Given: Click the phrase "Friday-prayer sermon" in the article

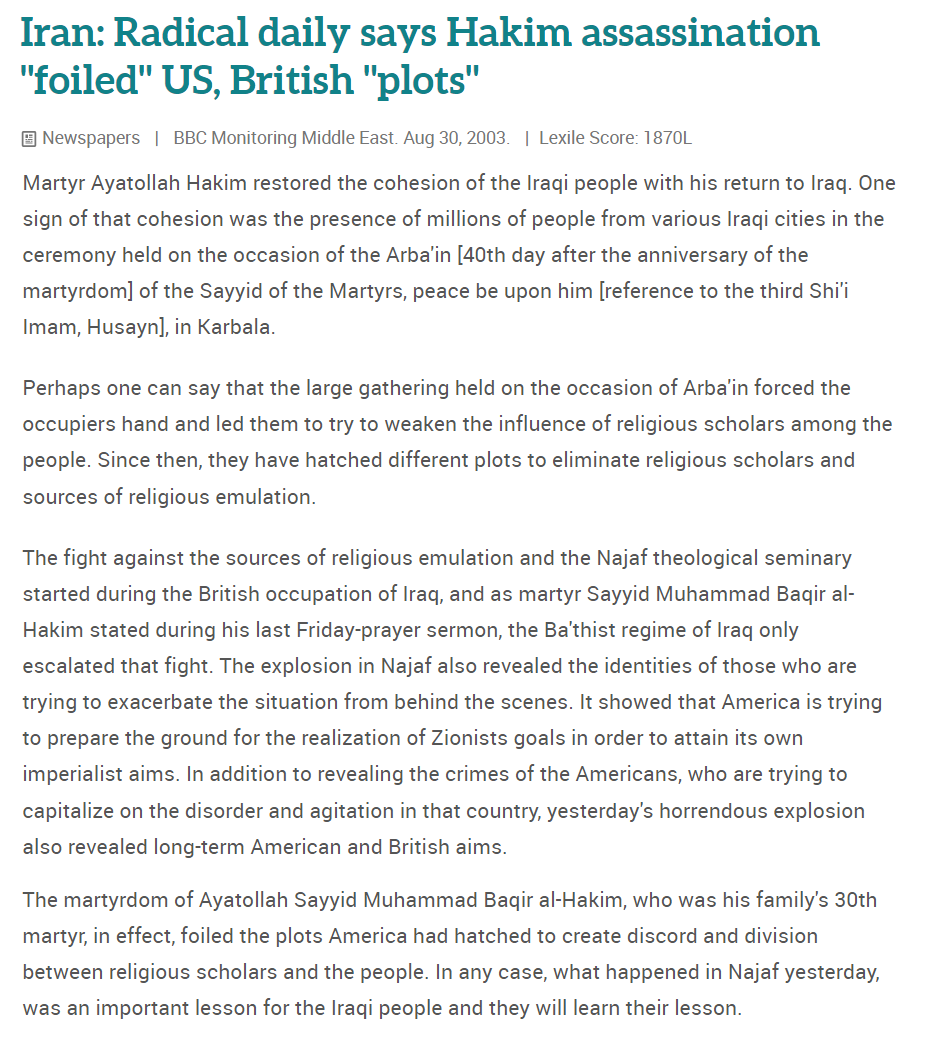Looking at the screenshot, I should click(406, 630).
